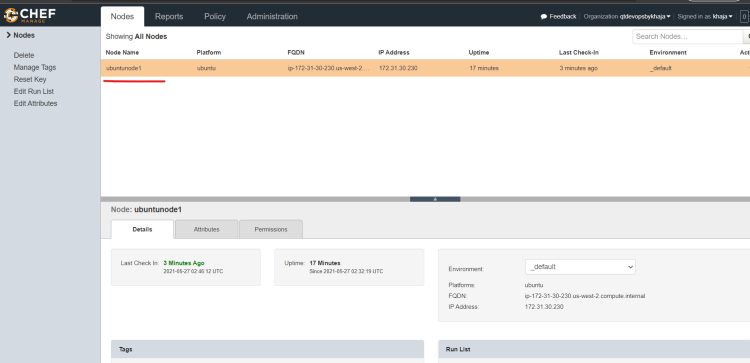Focus the Search Nodes input field
This screenshot has width=750, height=363.
(687, 36)
